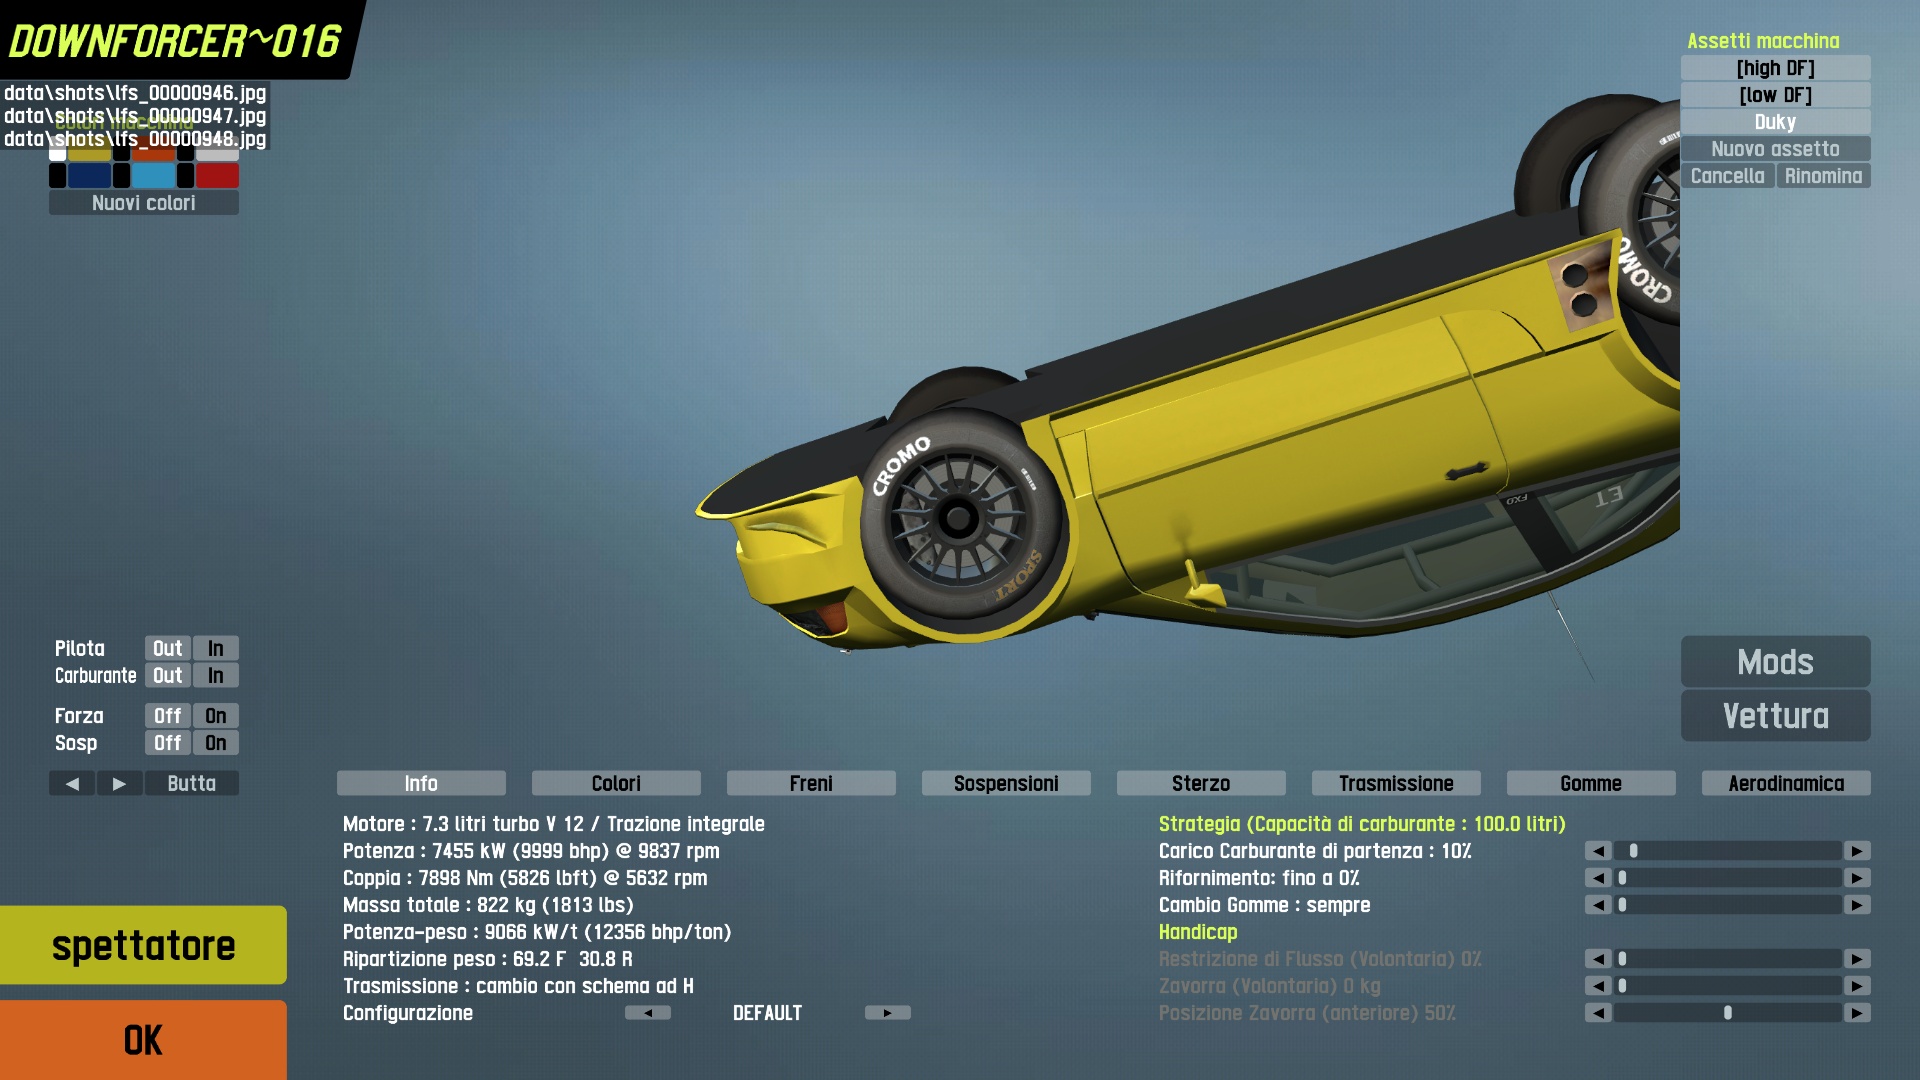
Task: Set Carburante to Out
Action: coord(167,676)
